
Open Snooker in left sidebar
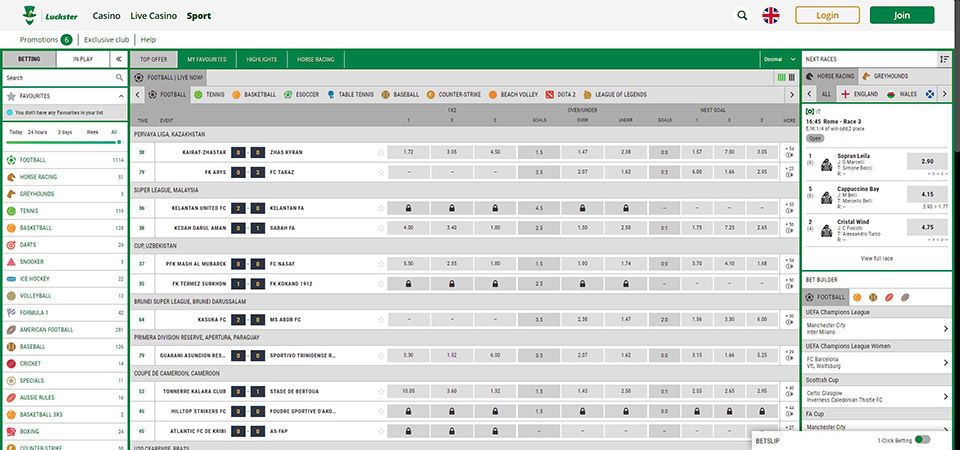pos(65,261)
